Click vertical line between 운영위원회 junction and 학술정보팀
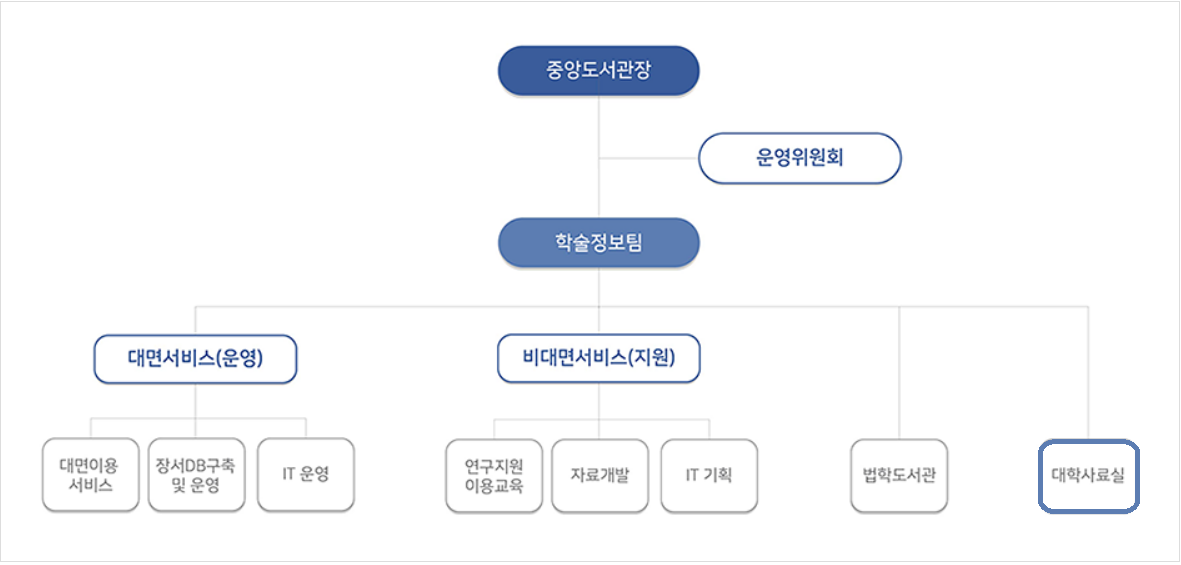The width and height of the screenshot is (1181, 565). pos(599,188)
